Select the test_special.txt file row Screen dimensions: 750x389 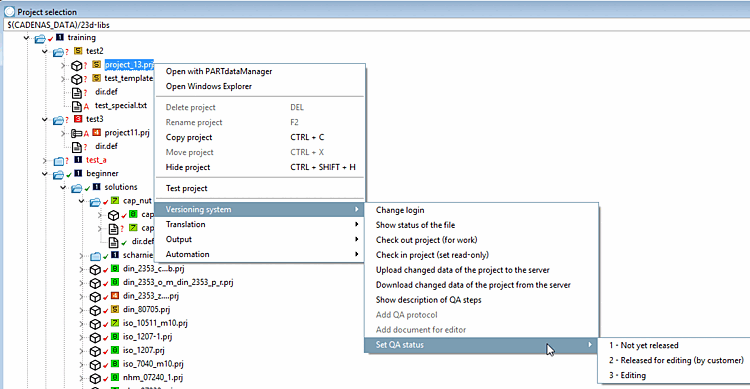121,105
